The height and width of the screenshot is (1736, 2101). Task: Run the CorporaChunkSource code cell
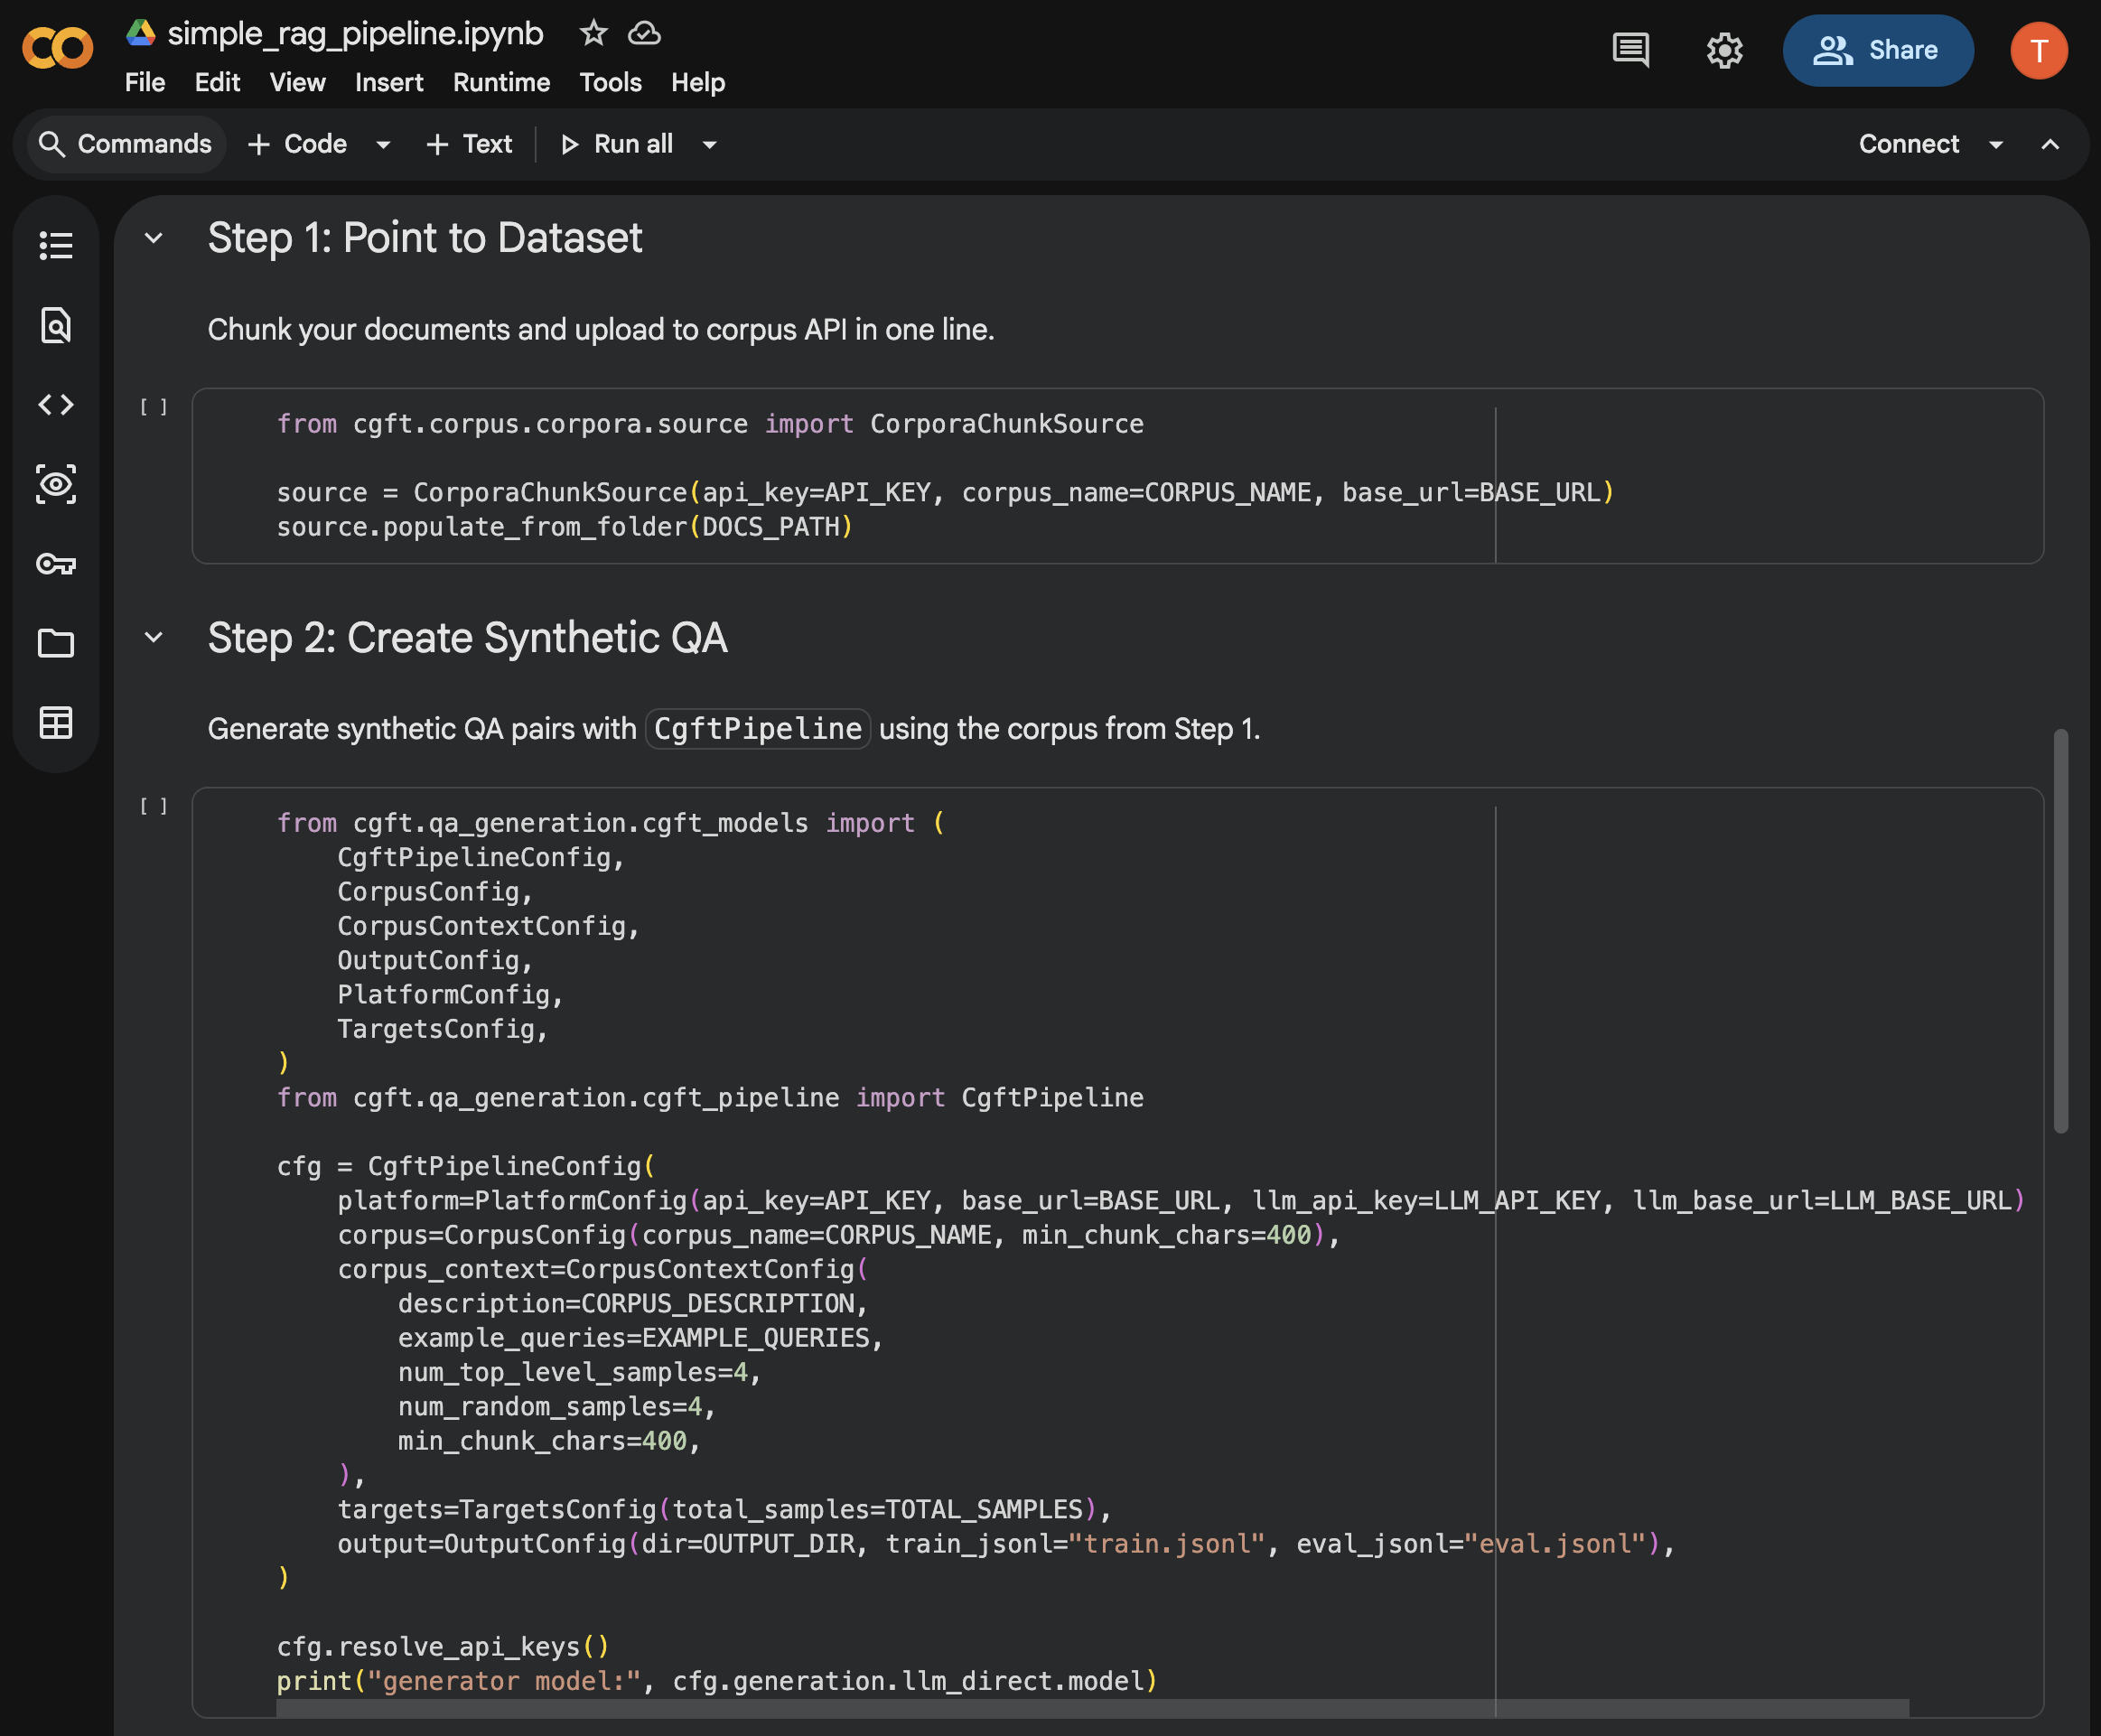(x=153, y=407)
